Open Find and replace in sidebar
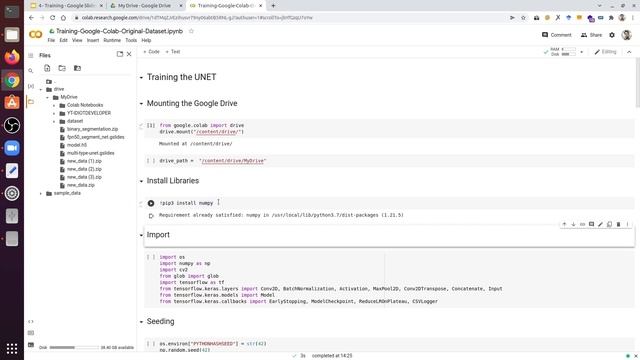Viewport: 640px width, 360px height. (31, 71)
